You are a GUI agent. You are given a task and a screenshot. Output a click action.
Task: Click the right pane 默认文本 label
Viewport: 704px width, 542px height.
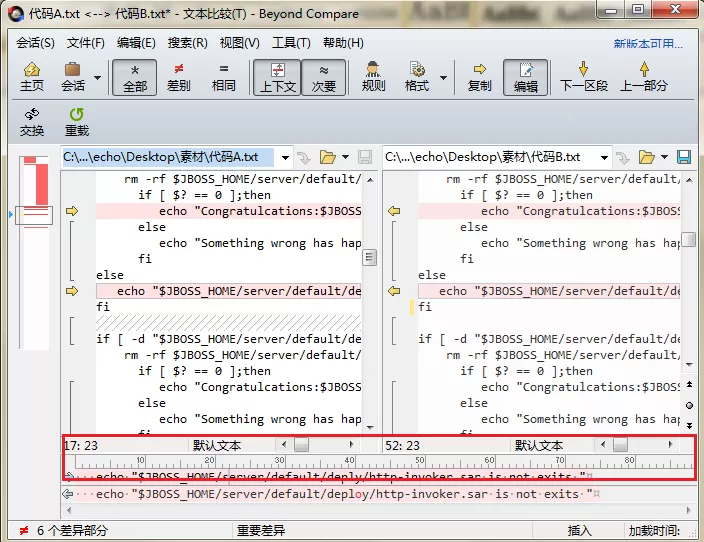tap(539, 445)
